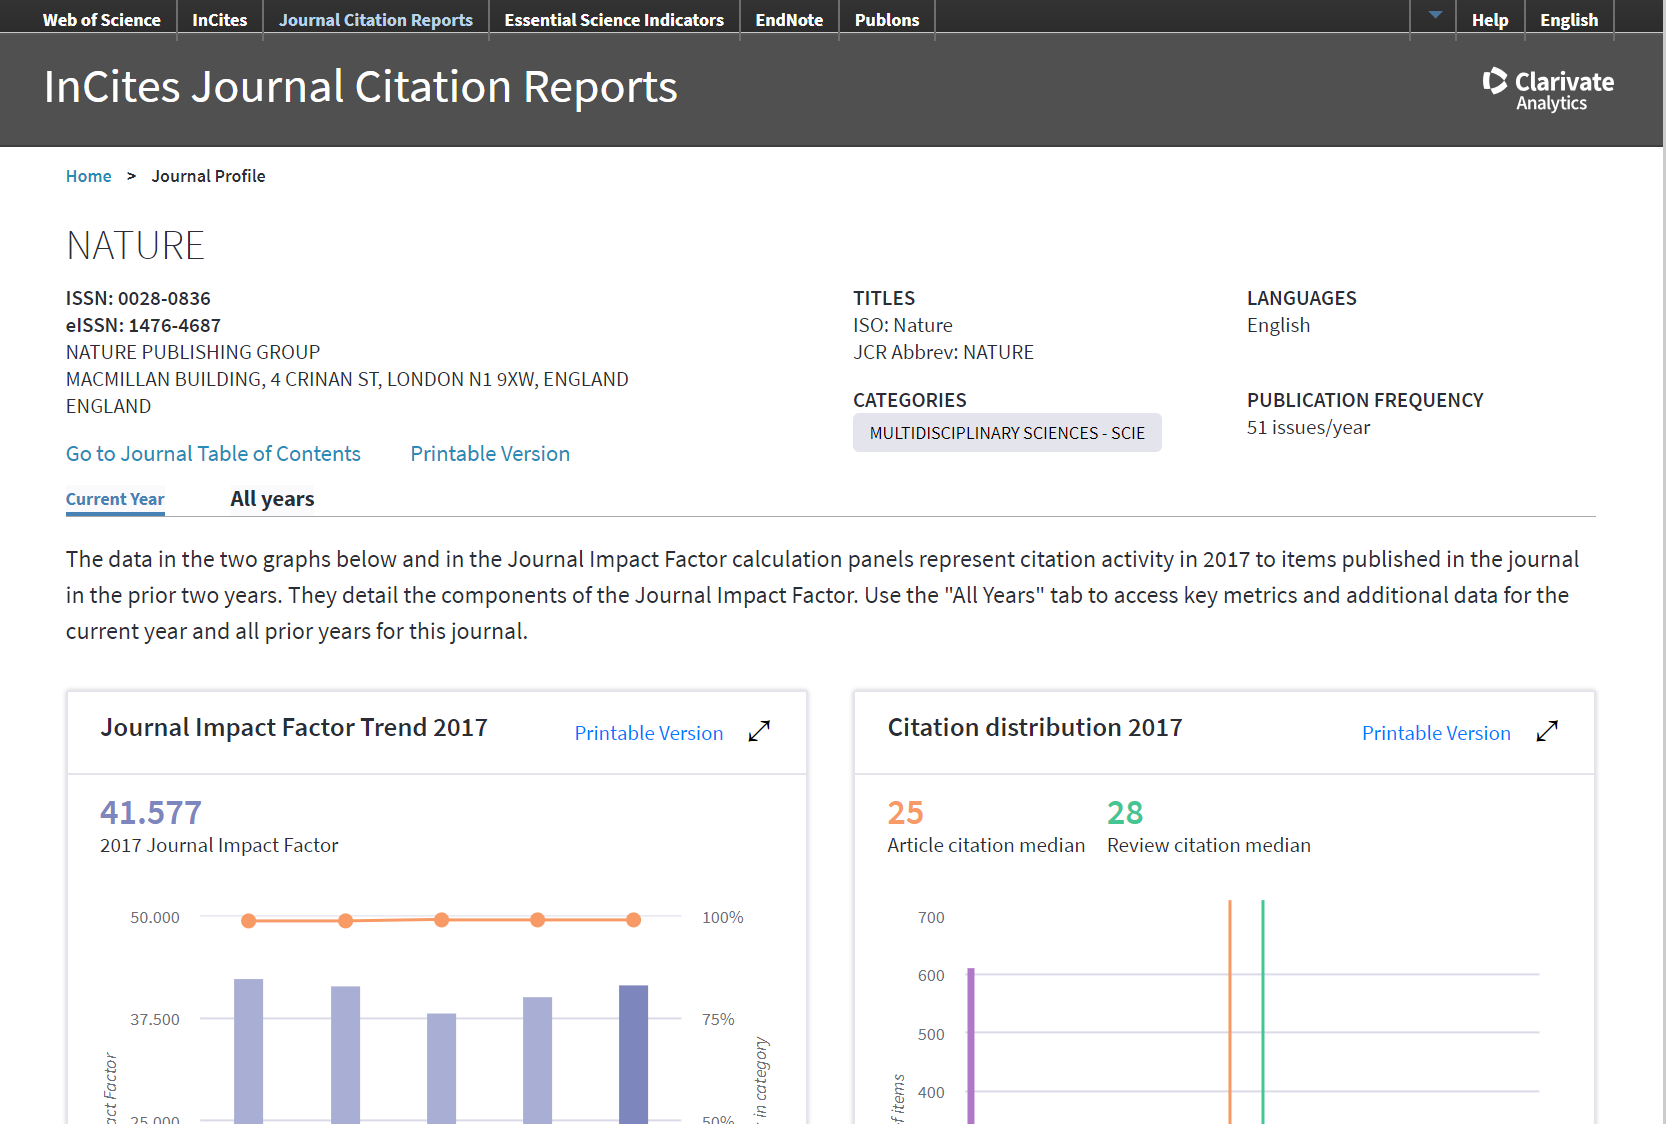Viewport: 1666px width, 1124px height.
Task: Open Printable Version of Citation distribution
Action: pyautogui.click(x=1436, y=733)
